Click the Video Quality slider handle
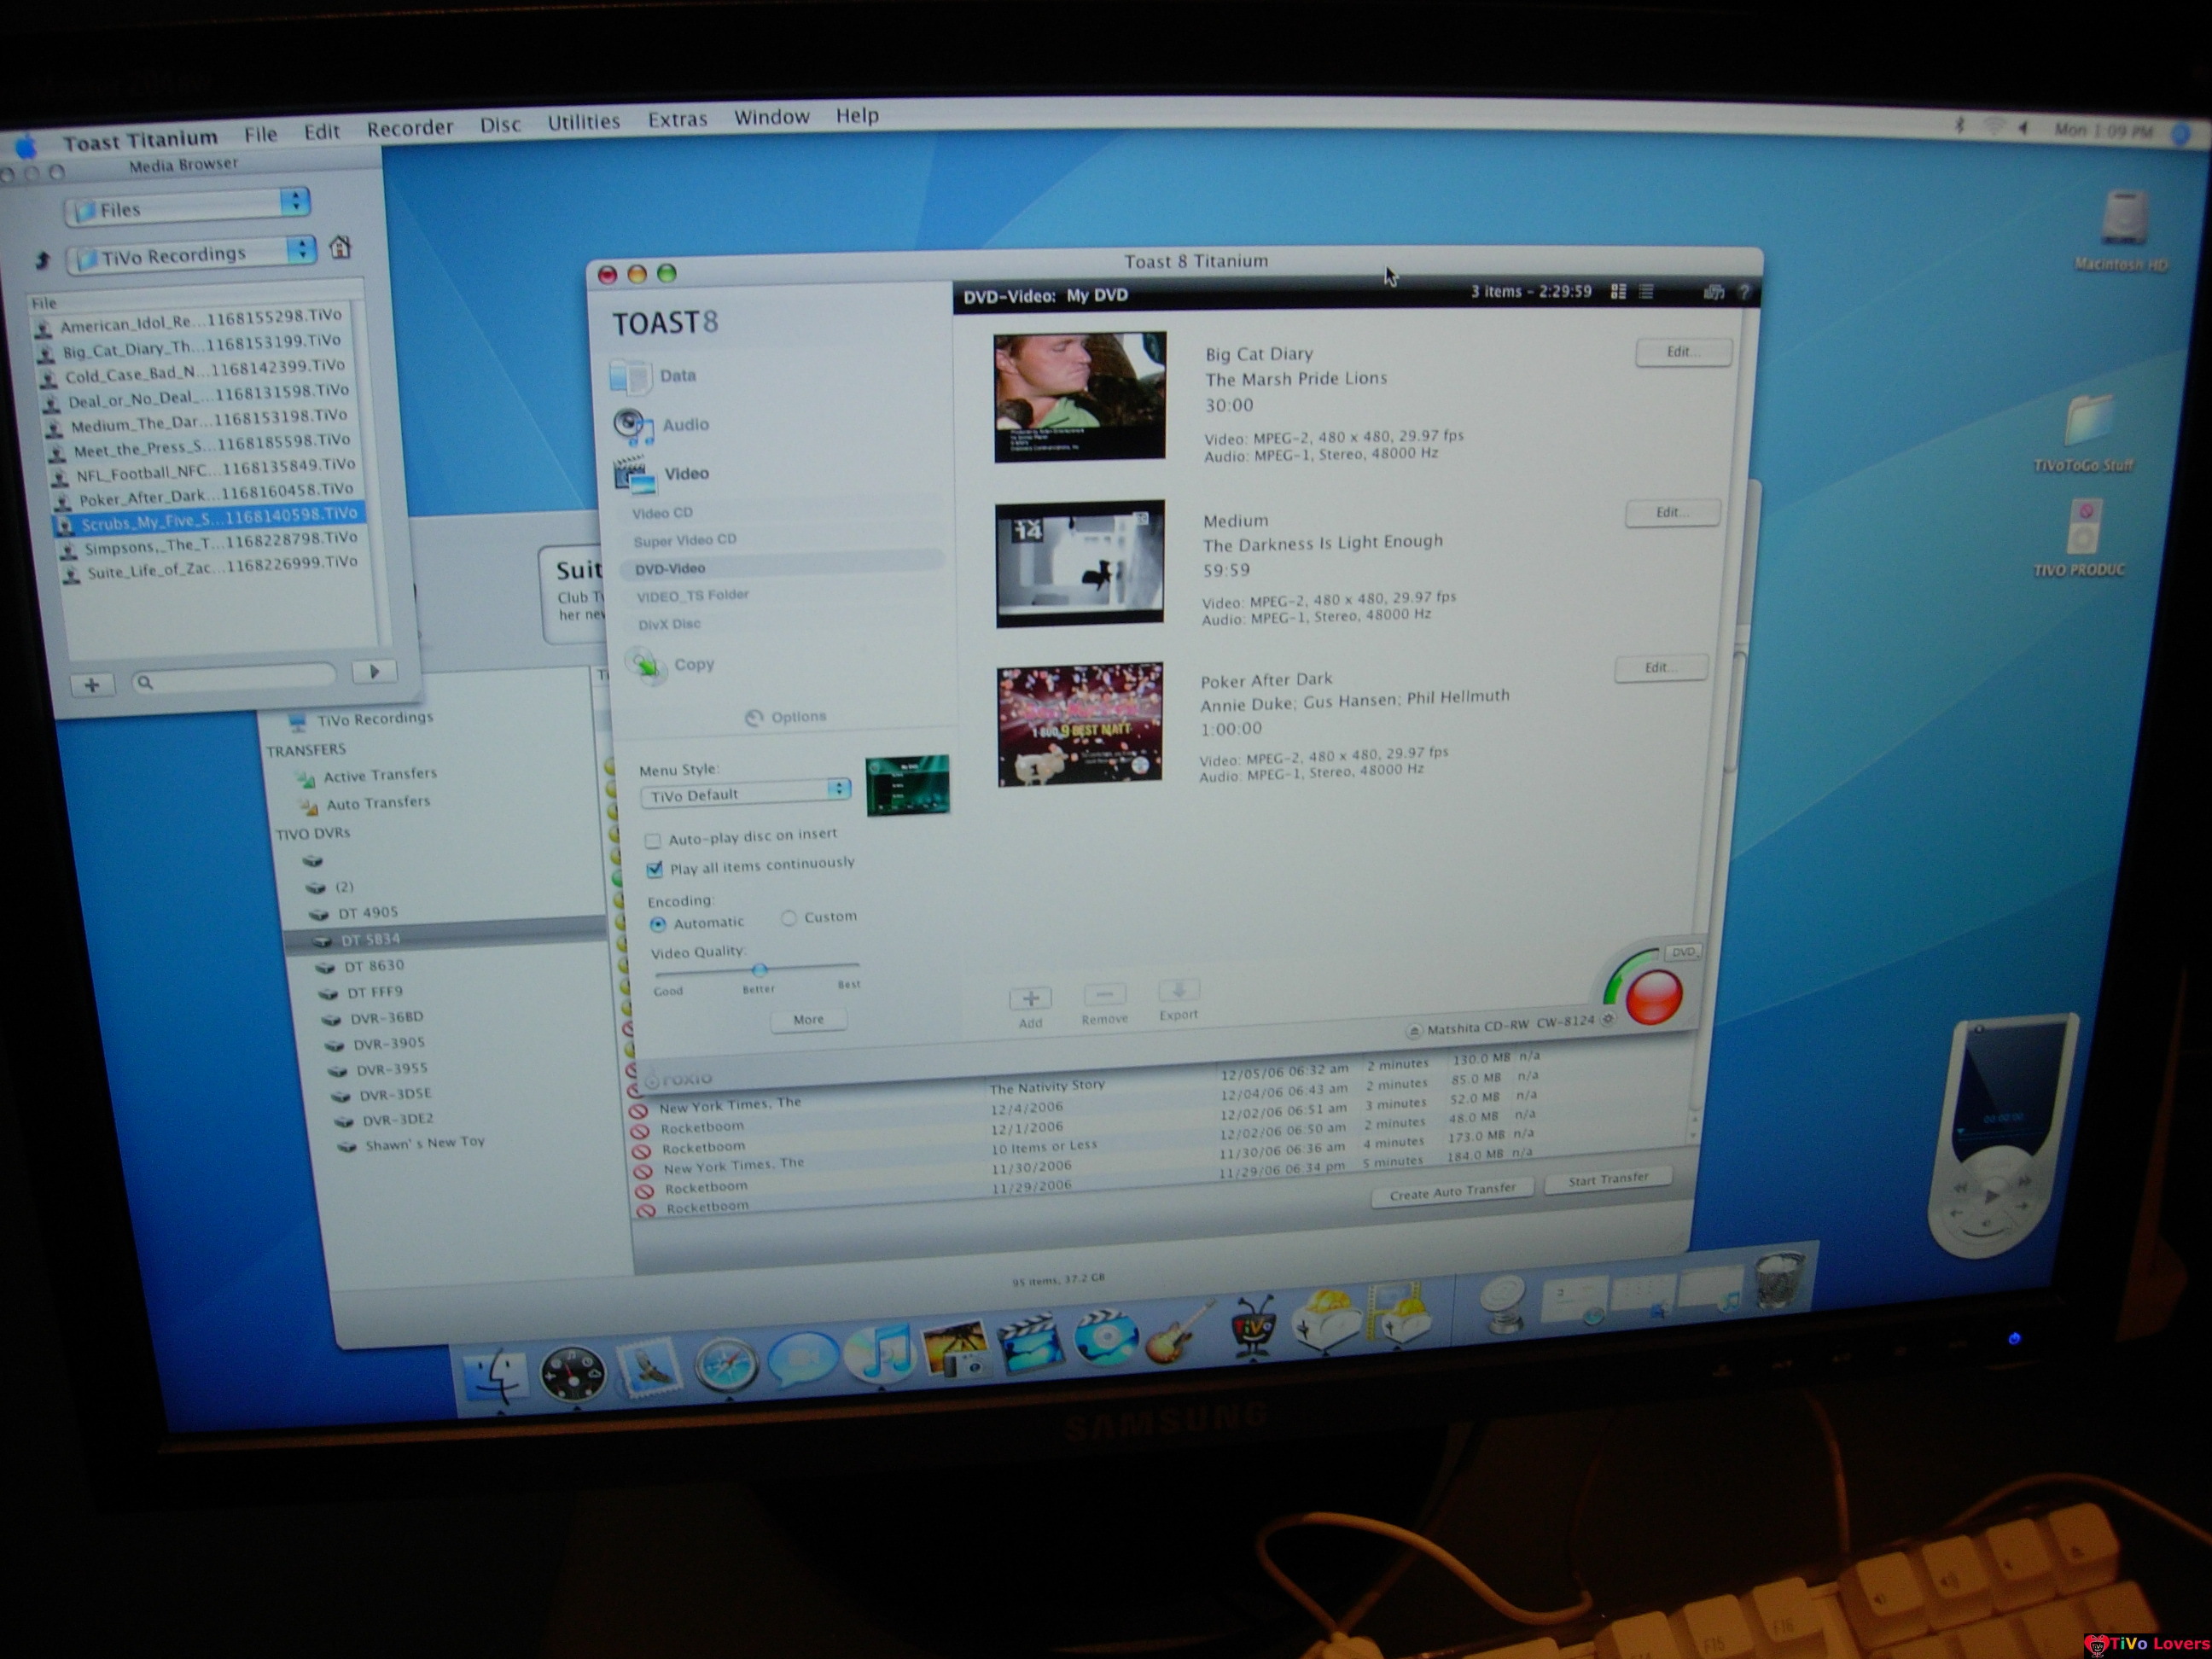 760,969
